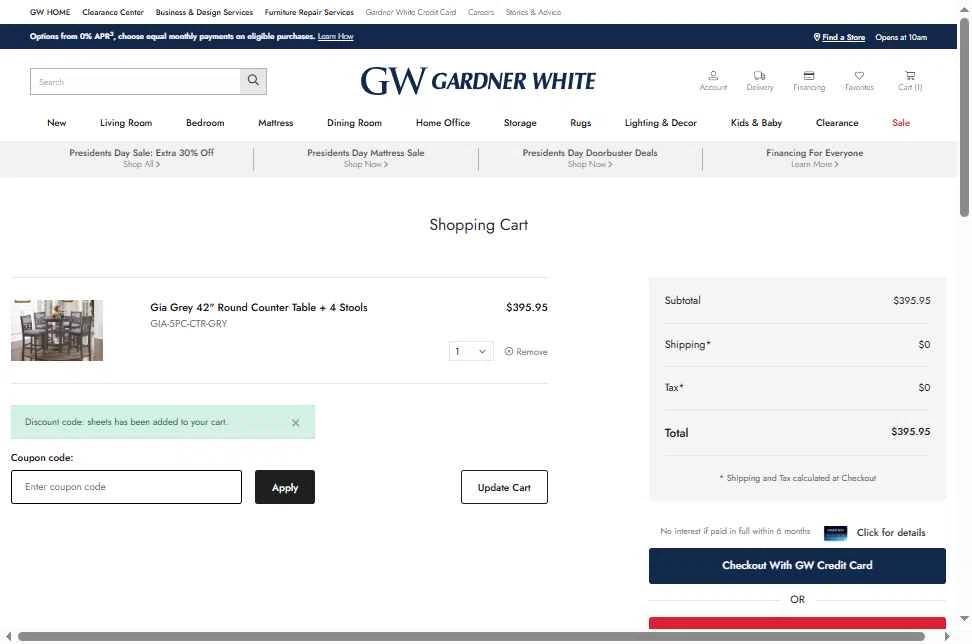Open the Living Room menu

coord(126,123)
